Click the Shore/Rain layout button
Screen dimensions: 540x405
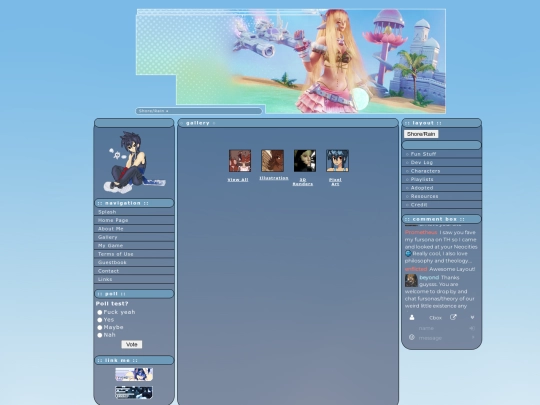[421, 134]
